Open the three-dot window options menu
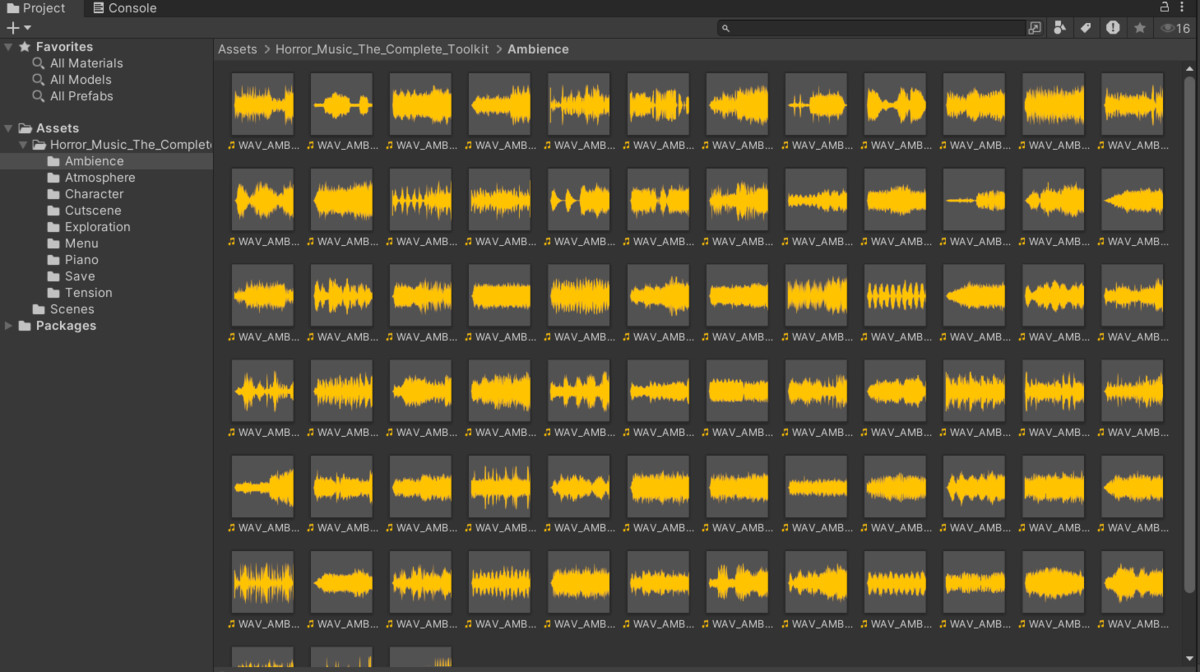The image size is (1200, 672). coord(1184,8)
